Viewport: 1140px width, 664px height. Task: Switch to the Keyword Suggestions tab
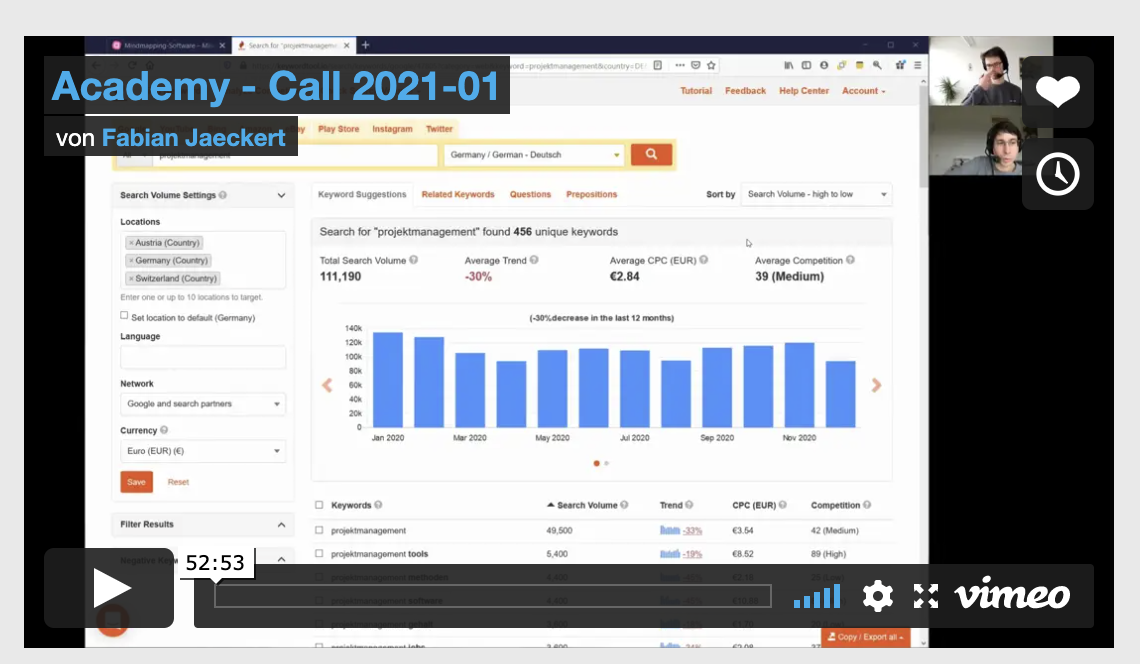tap(362, 194)
